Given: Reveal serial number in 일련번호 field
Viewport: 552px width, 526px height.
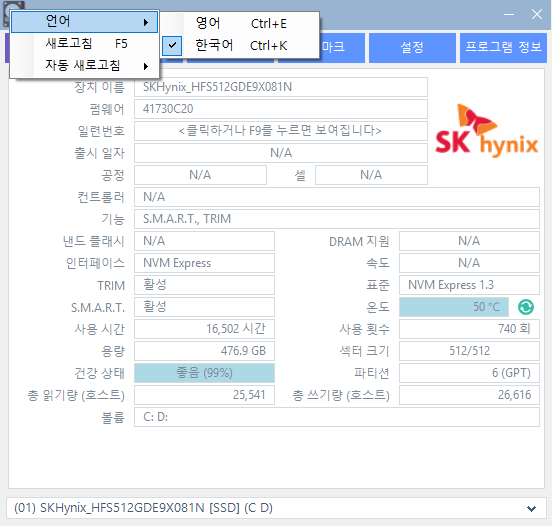Looking at the screenshot, I should coord(281,131).
